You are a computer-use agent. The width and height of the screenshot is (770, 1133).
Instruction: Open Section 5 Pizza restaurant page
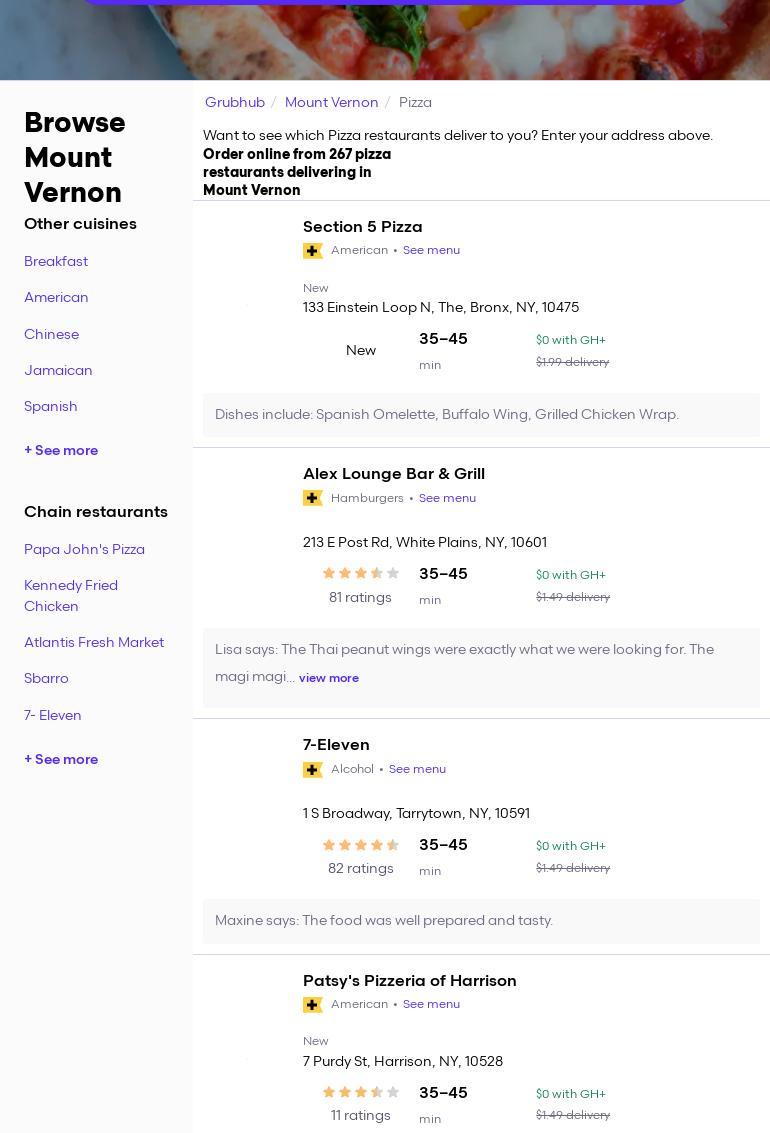tap(362, 227)
